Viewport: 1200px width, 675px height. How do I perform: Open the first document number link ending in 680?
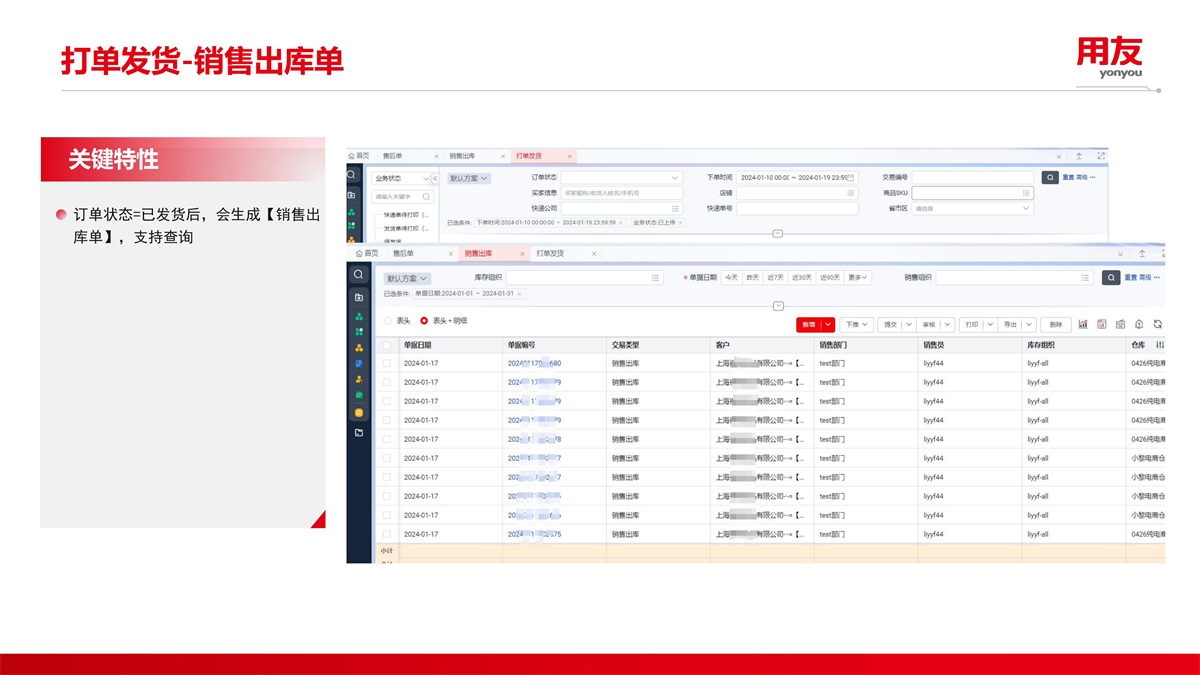(534, 364)
